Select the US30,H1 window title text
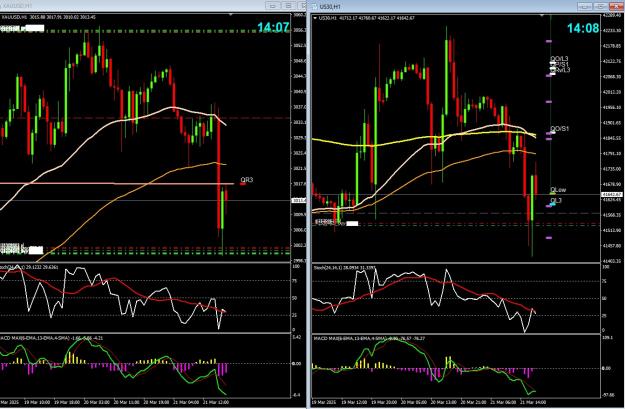 330,7
